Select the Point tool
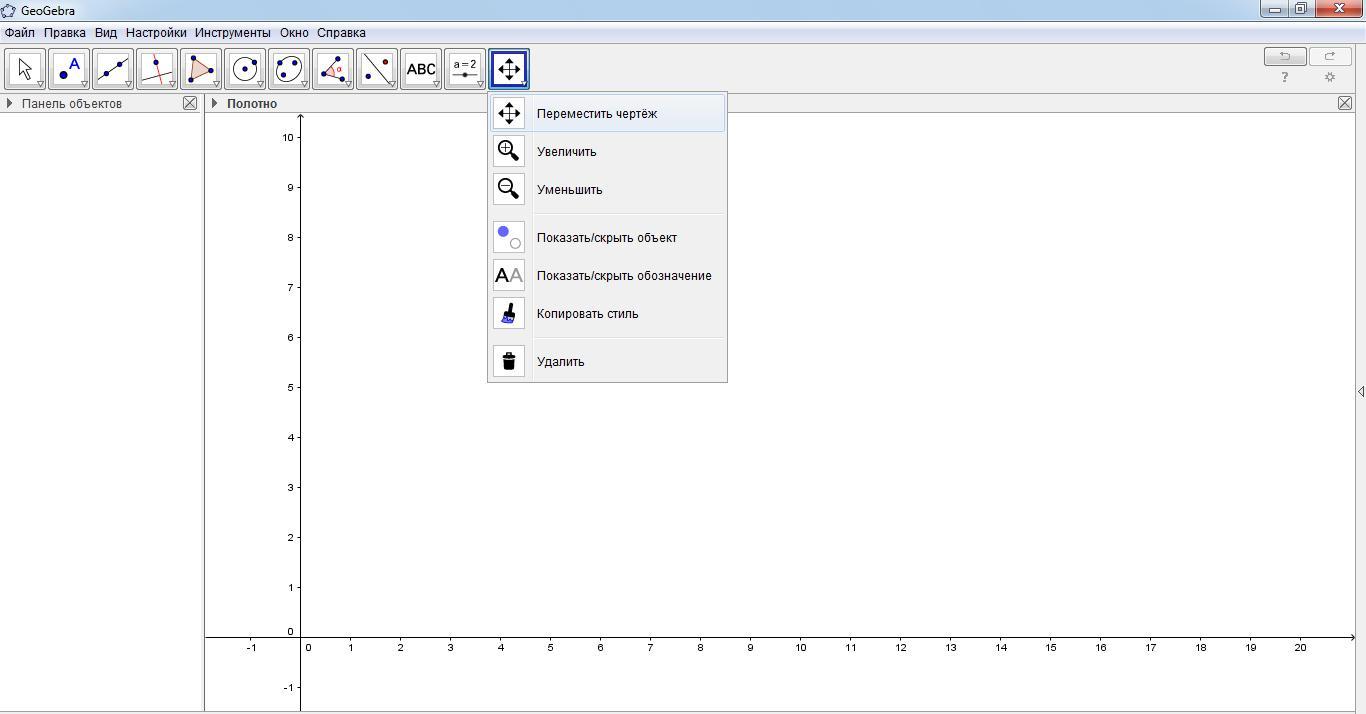Screen dimensions: 1366x714 coord(69,69)
